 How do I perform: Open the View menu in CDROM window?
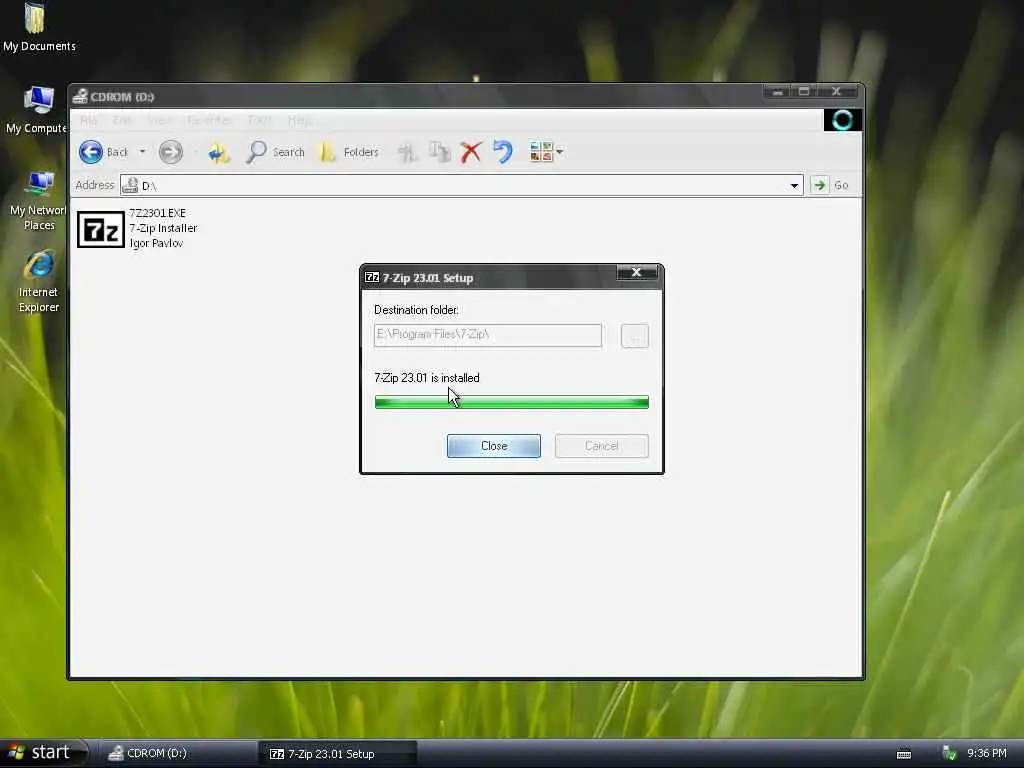coord(159,120)
